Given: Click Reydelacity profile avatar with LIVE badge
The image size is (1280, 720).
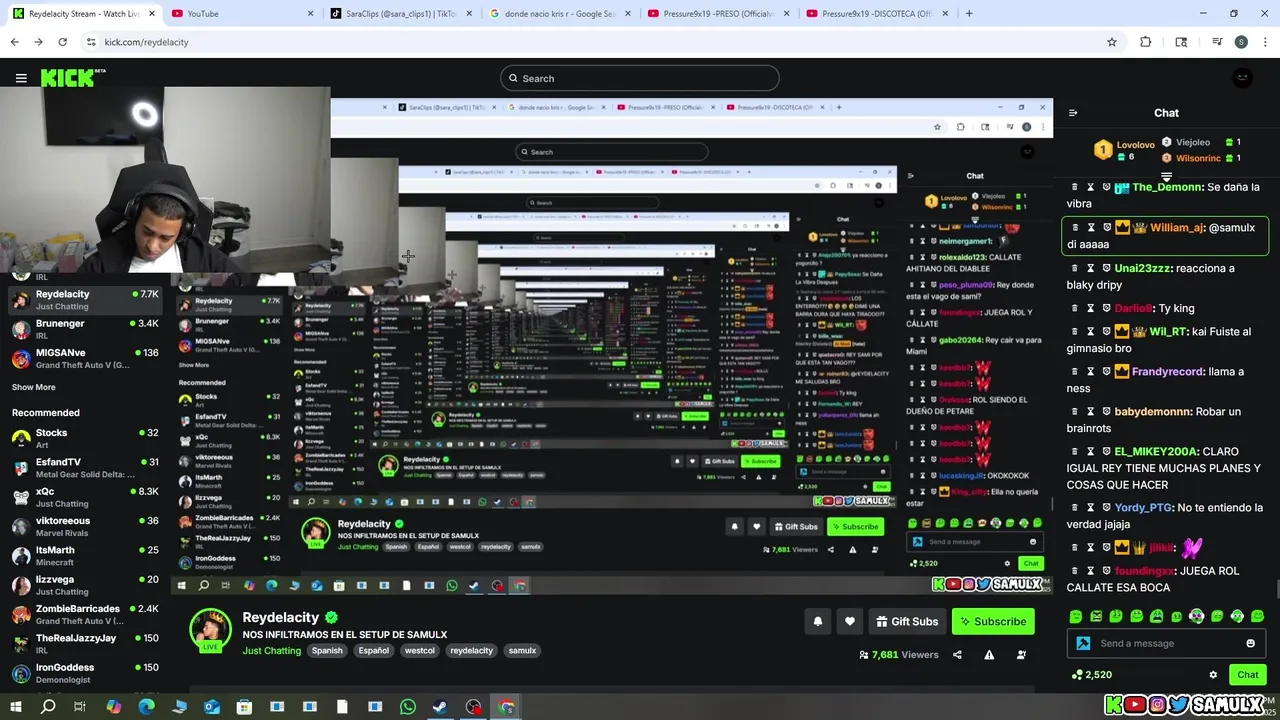Looking at the screenshot, I should [x=211, y=630].
